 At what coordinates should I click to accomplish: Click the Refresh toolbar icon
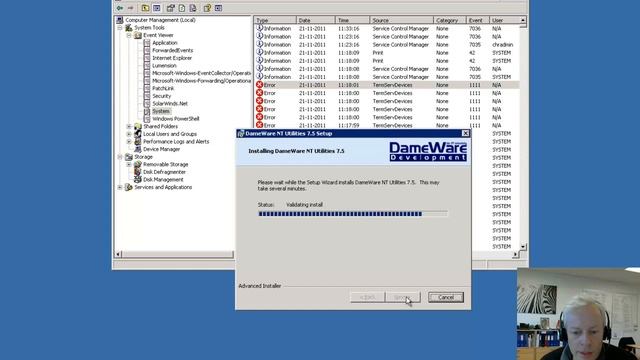(182, 8)
